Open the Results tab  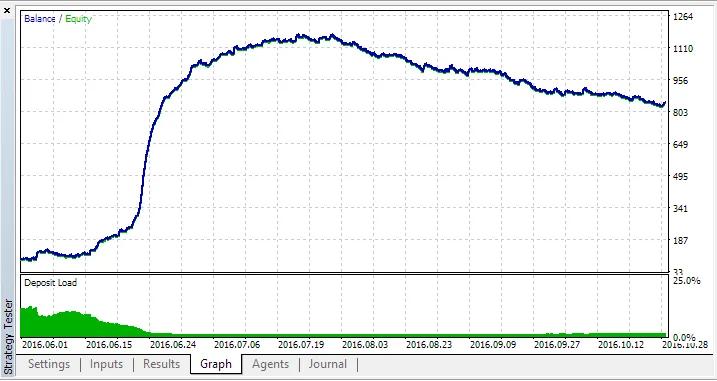(161, 364)
